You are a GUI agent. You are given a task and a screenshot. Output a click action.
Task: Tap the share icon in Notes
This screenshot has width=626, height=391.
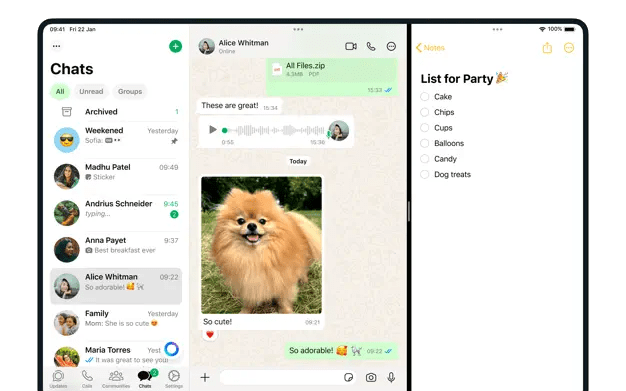[547, 48]
